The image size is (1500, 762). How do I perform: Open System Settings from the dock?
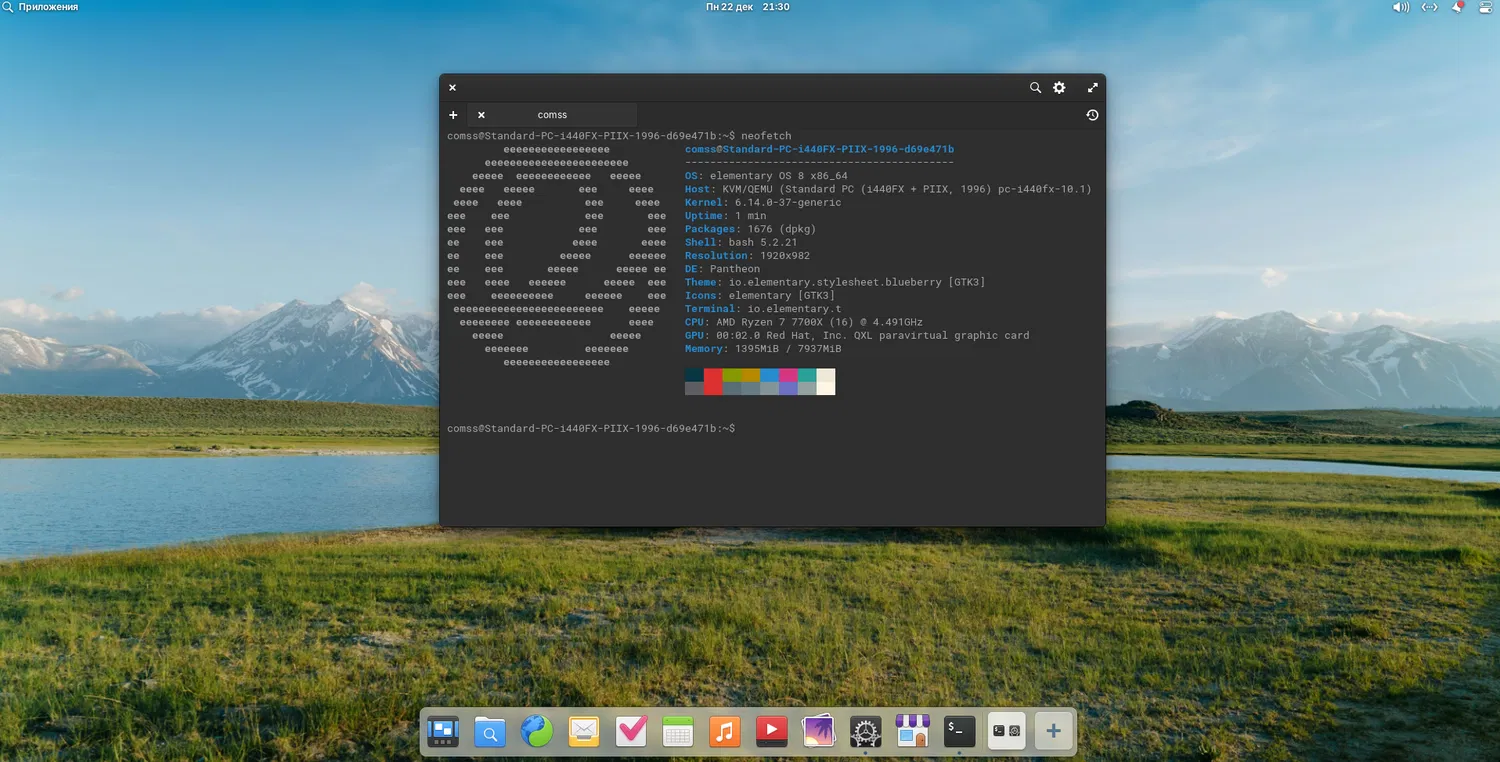pyautogui.click(x=865, y=732)
